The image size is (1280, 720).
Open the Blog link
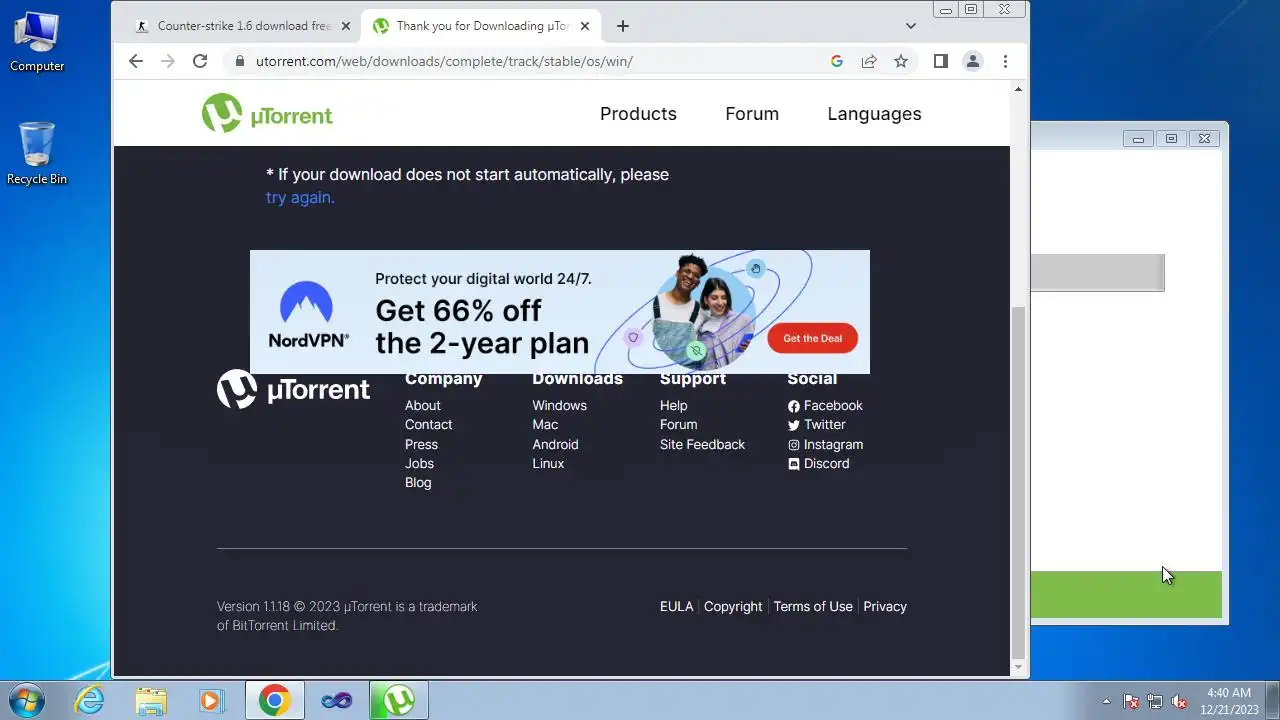[418, 482]
